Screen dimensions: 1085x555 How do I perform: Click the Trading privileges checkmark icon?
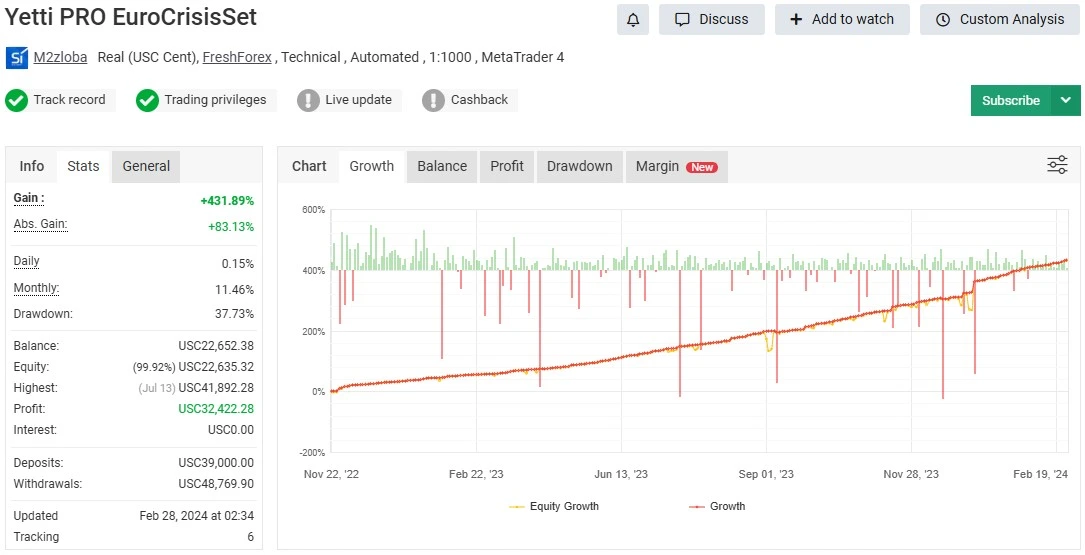(148, 100)
